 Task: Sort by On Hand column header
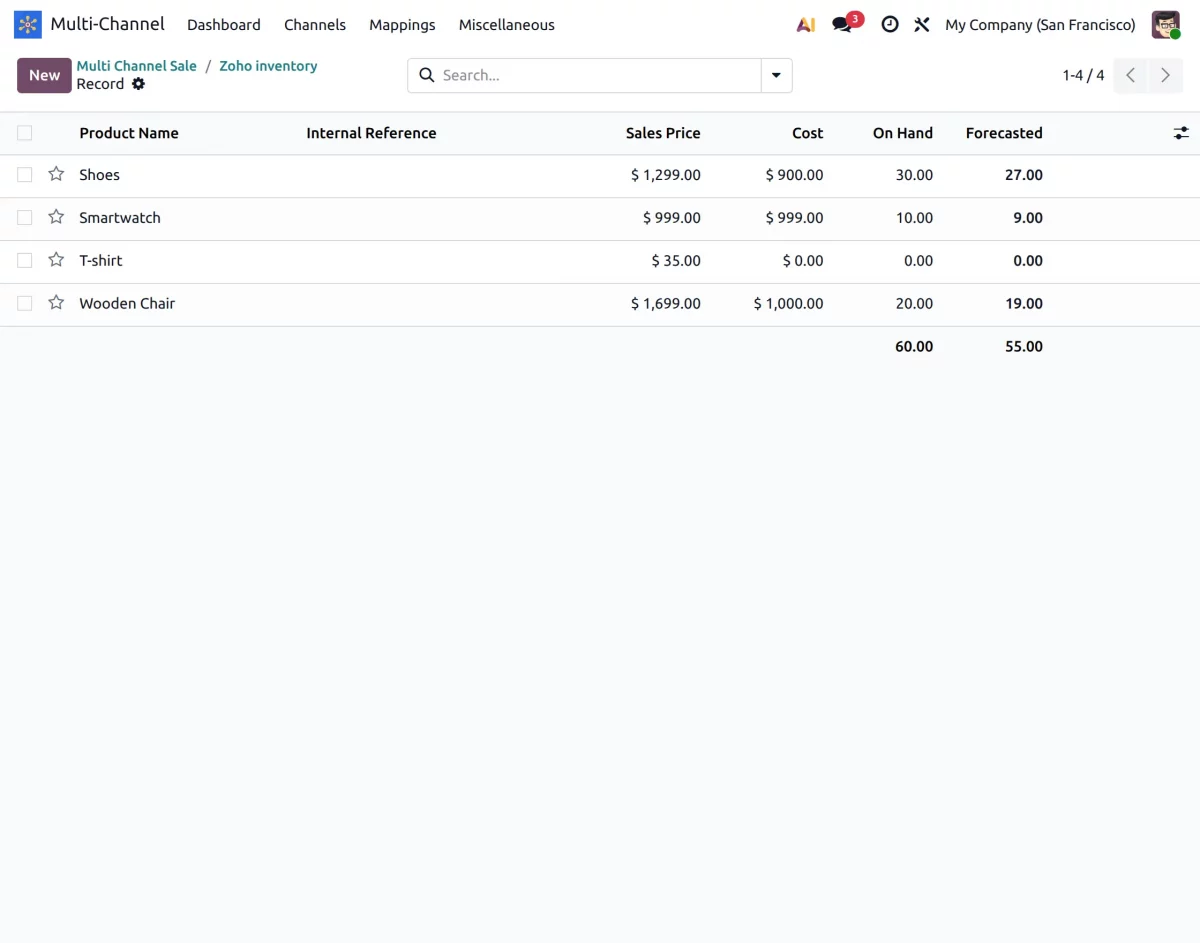(902, 133)
